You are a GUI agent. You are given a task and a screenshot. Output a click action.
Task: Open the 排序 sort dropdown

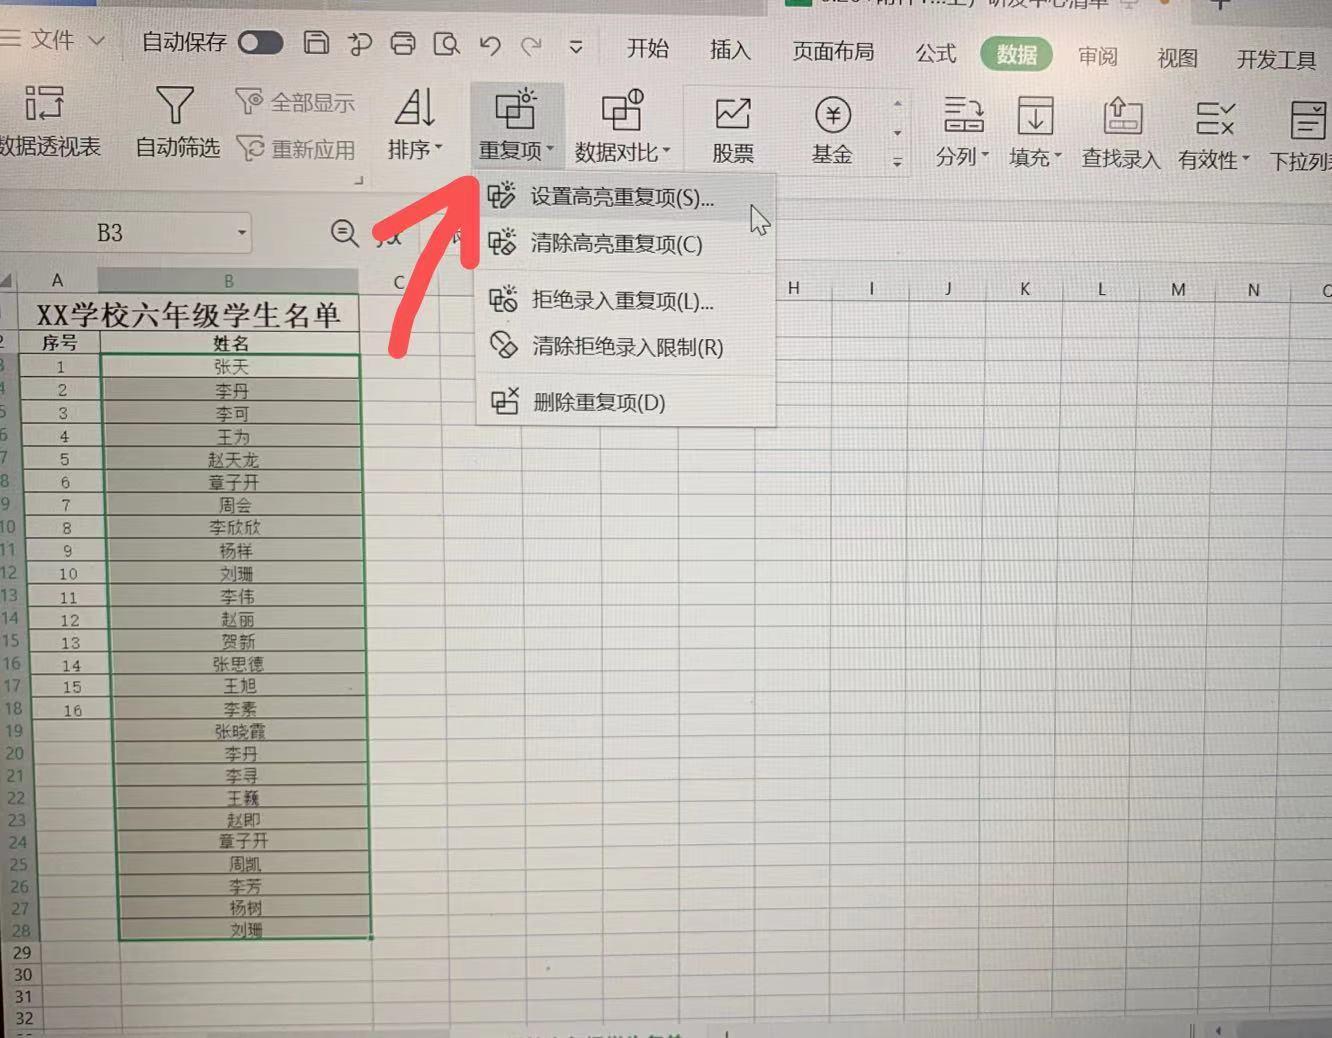click(x=414, y=125)
